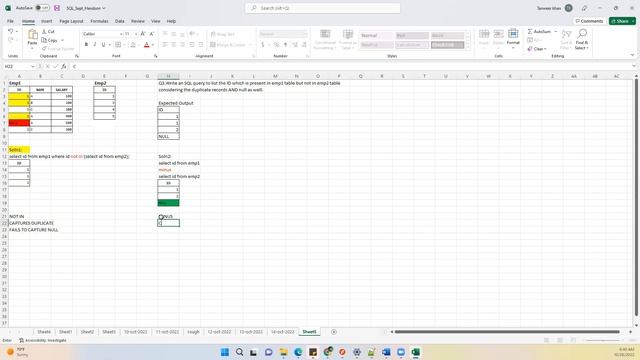Click the zoom slider in status bar
Image resolution: width=640 pixels, height=360 pixels.
tap(603, 340)
